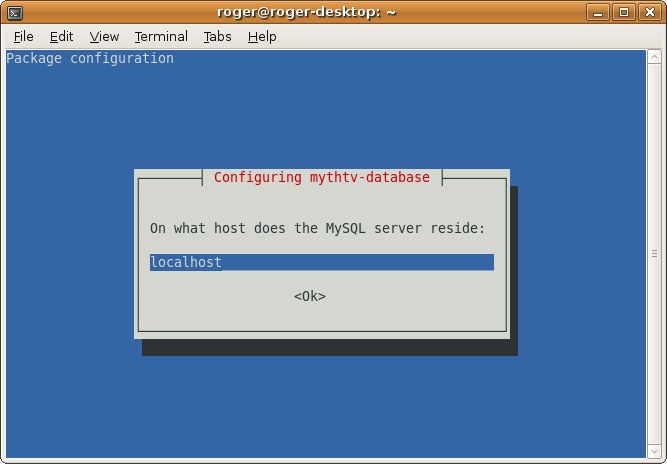This screenshot has width=667, height=464.
Task: Open the Edit menu
Action: tap(61, 37)
